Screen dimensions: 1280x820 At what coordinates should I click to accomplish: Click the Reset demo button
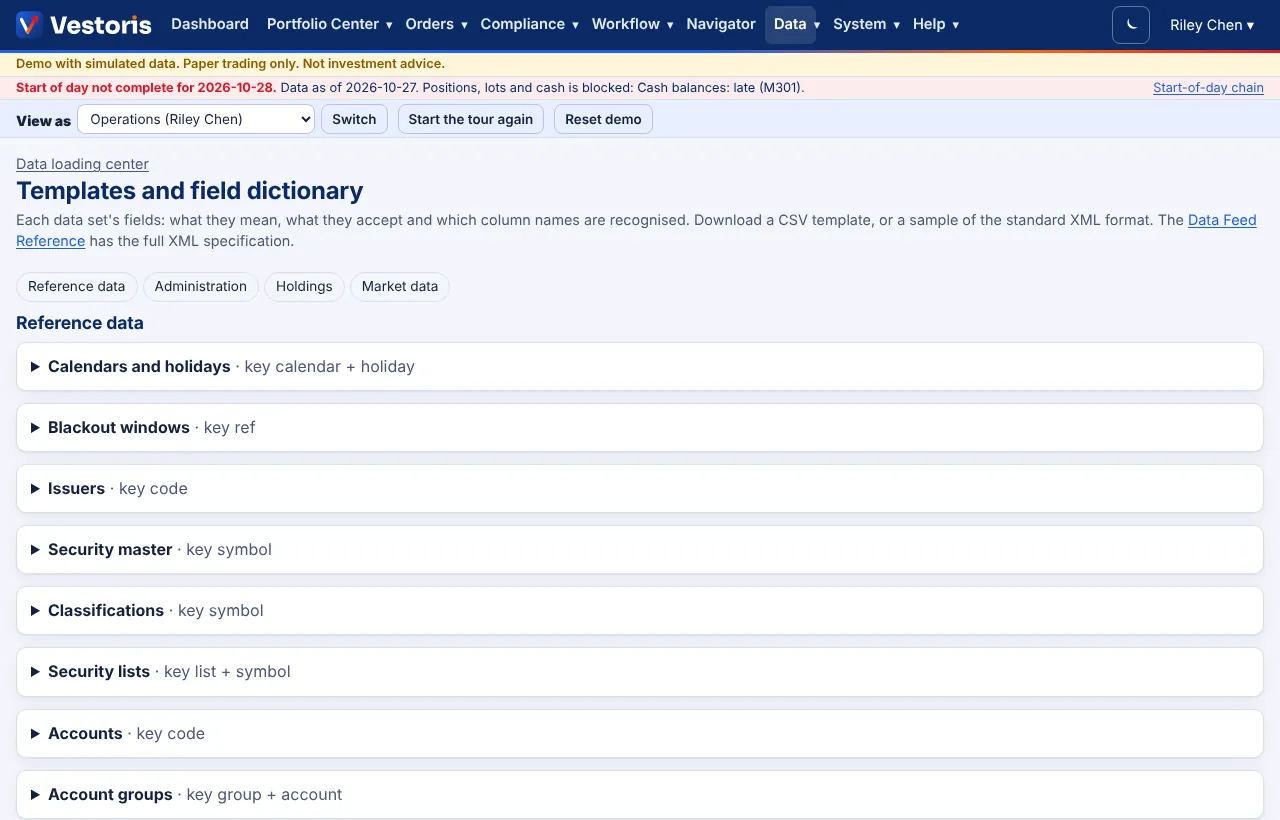click(603, 119)
